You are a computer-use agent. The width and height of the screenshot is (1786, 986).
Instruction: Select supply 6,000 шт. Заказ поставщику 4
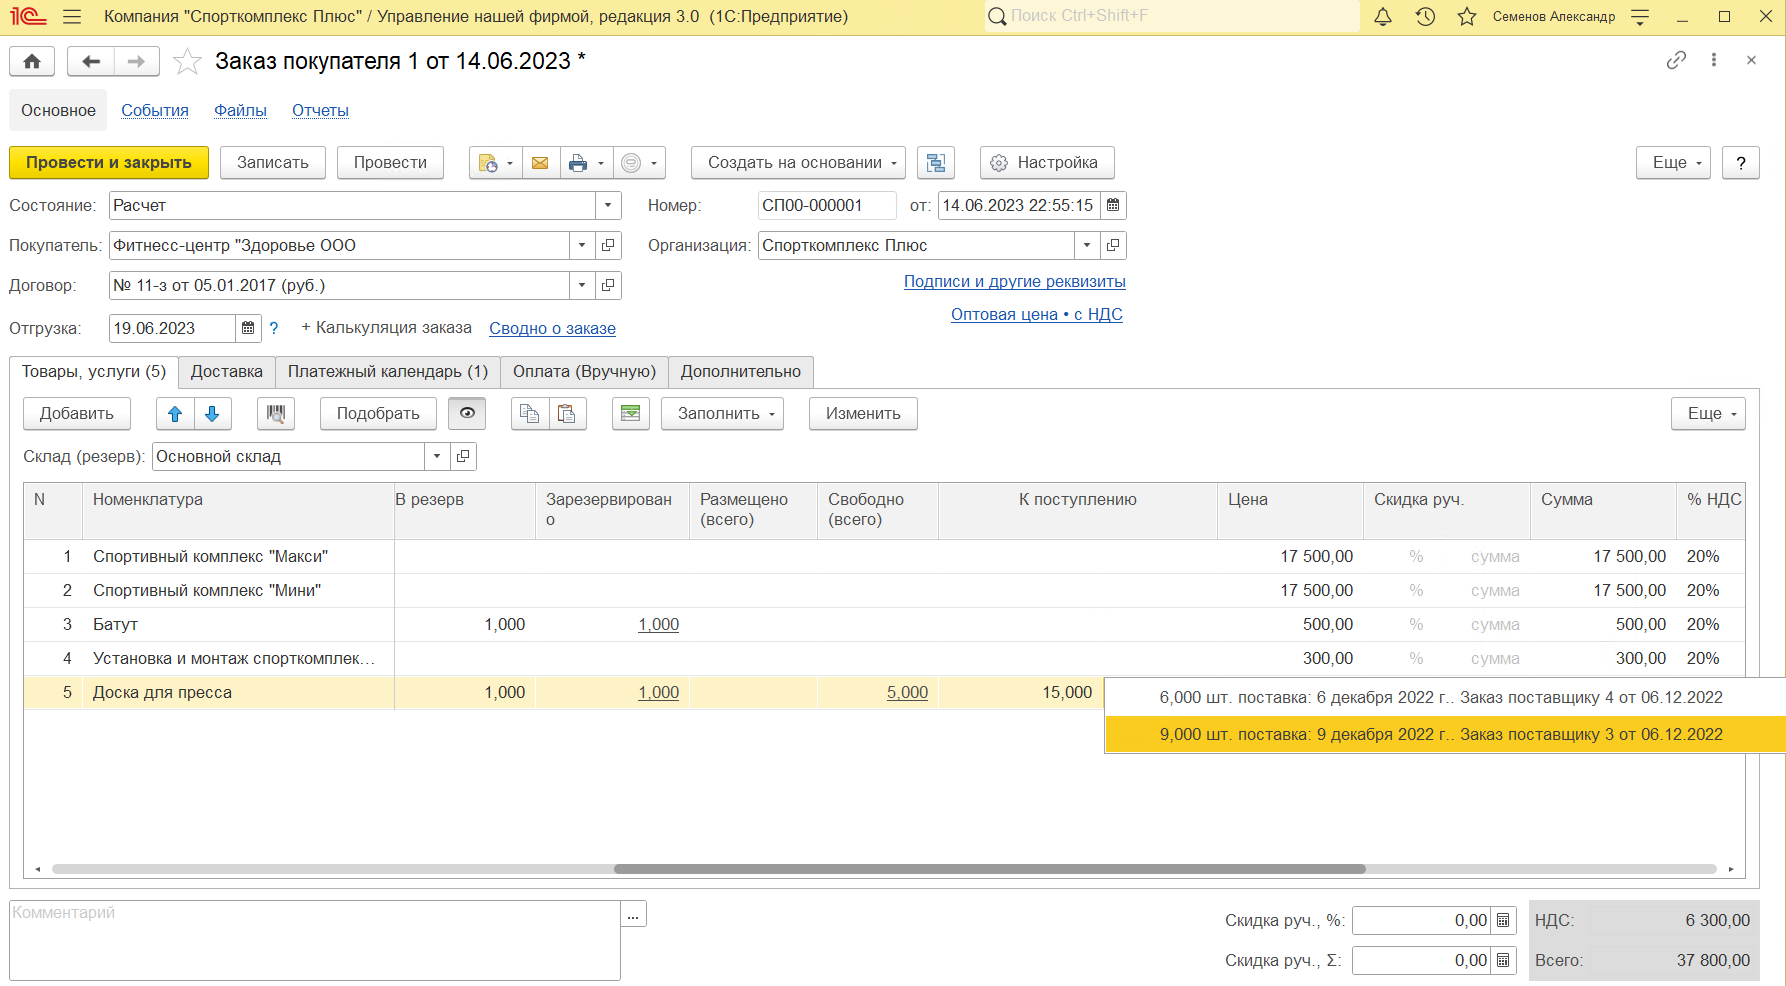(x=1445, y=698)
